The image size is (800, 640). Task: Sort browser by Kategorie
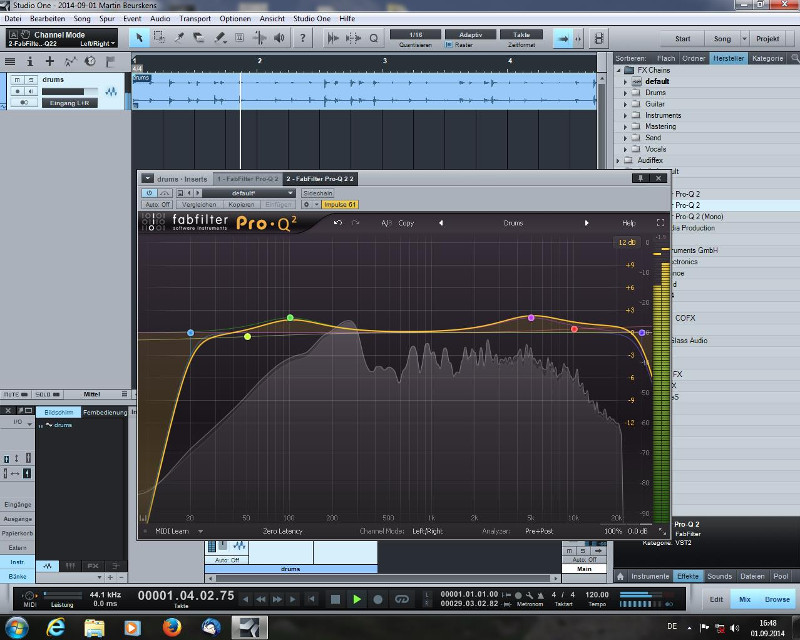tap(767, 58)
